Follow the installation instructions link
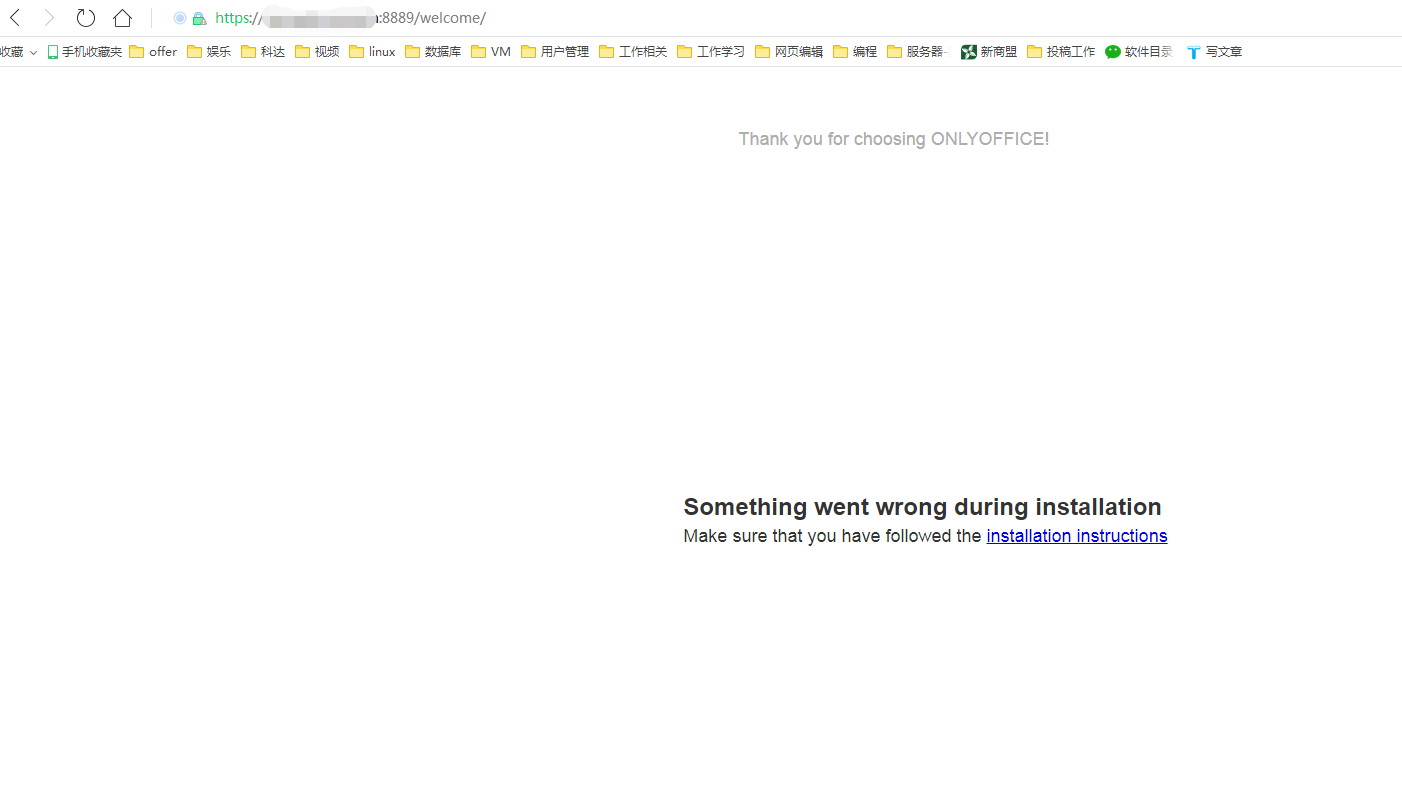The width and height of the screenshot is (1402, 795). pyautogui.click(x=1076, y=536)
